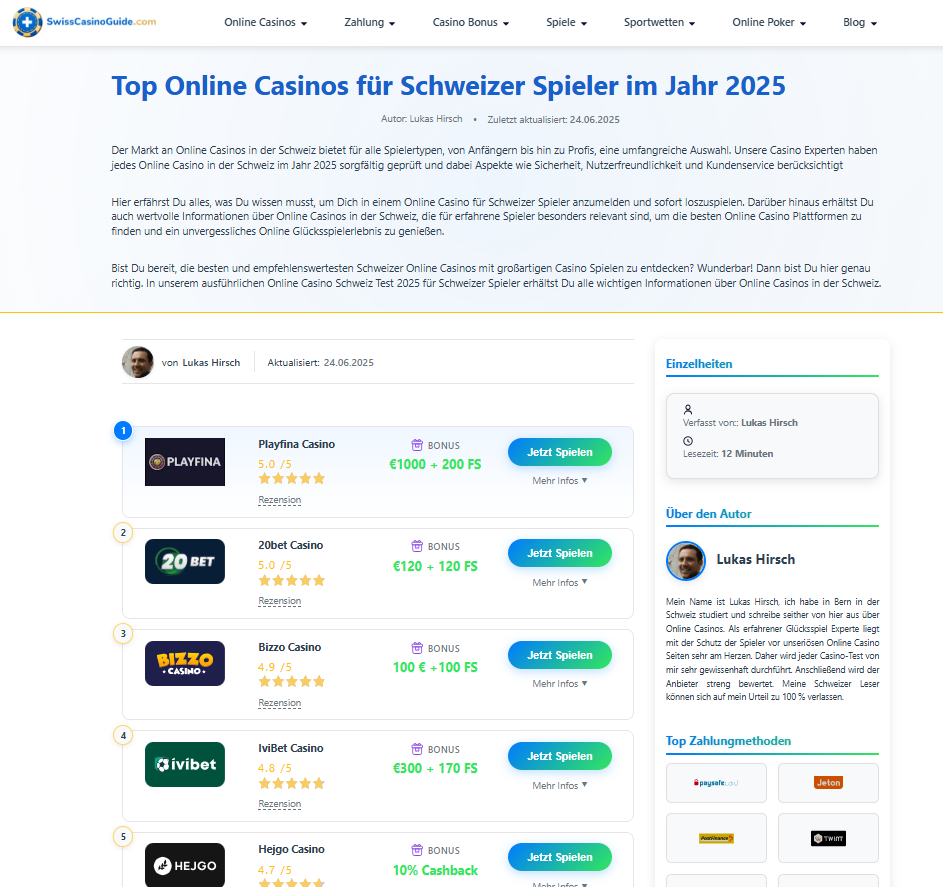
Task: Click Jetzt Spielen for 20bet Casino
Action: [559, 553]
